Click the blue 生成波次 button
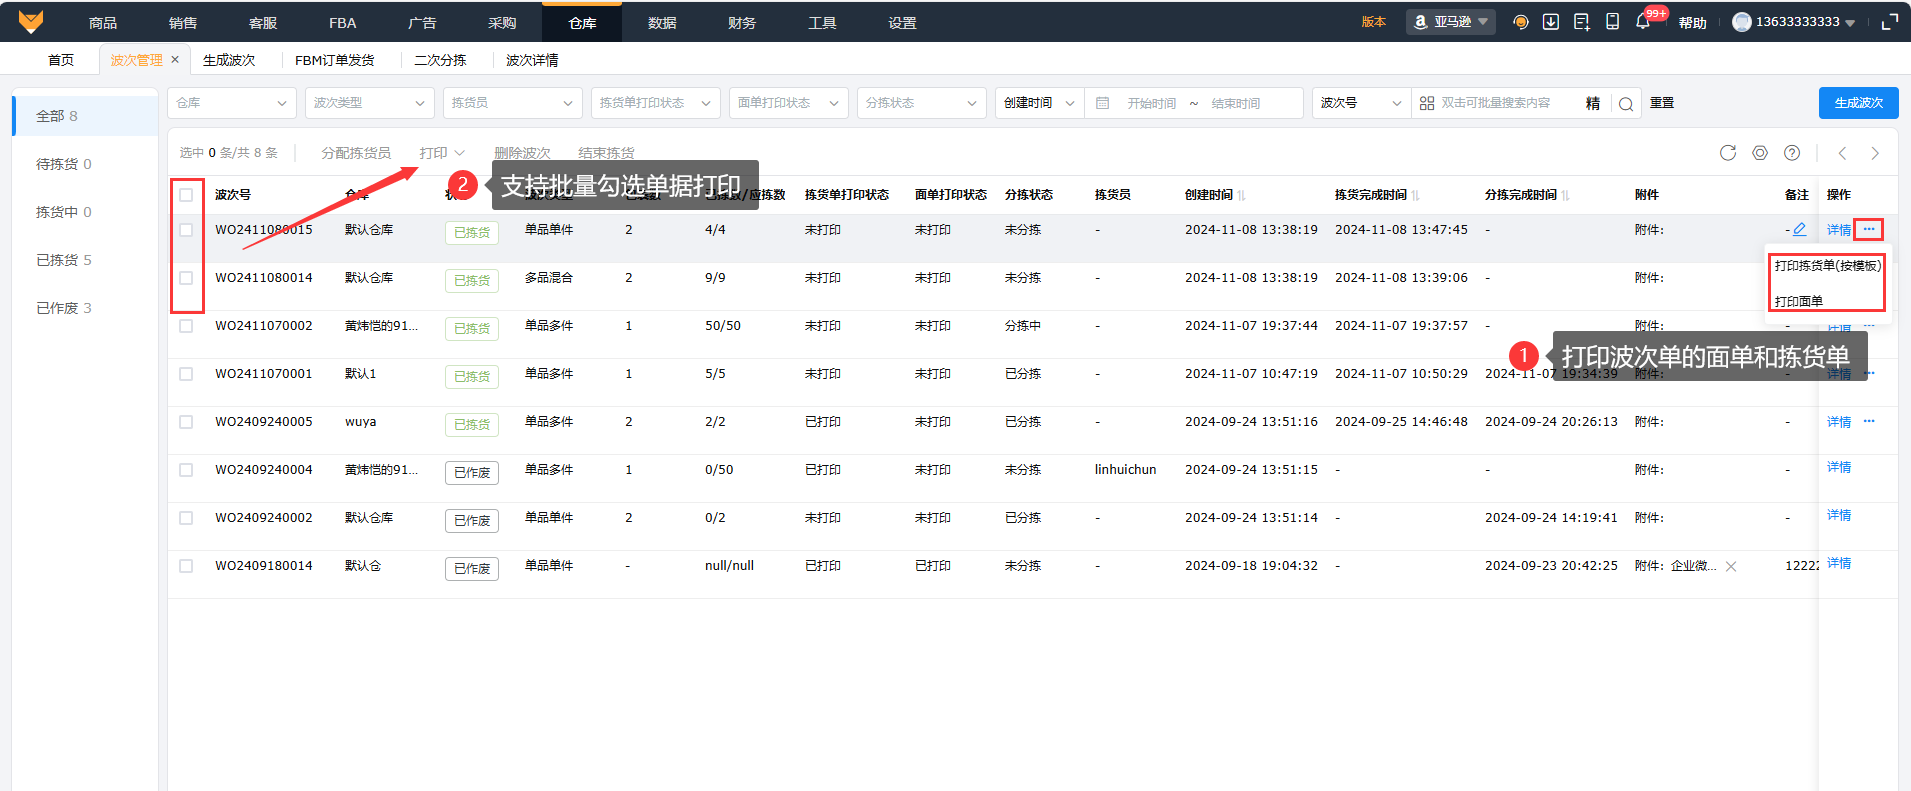Screen dimensions: 1911x791 1858,103
